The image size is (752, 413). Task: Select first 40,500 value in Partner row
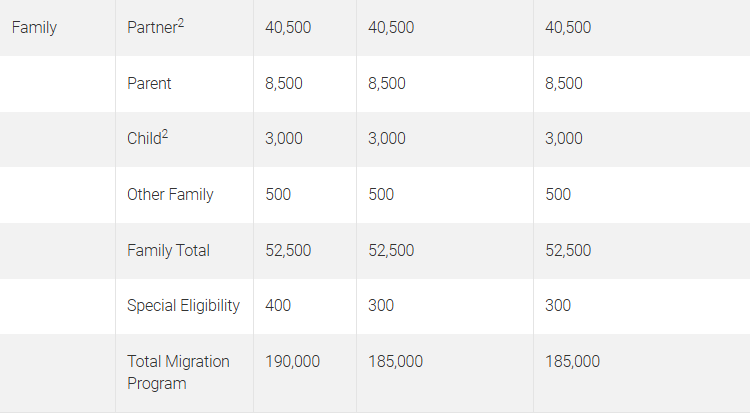288,28
